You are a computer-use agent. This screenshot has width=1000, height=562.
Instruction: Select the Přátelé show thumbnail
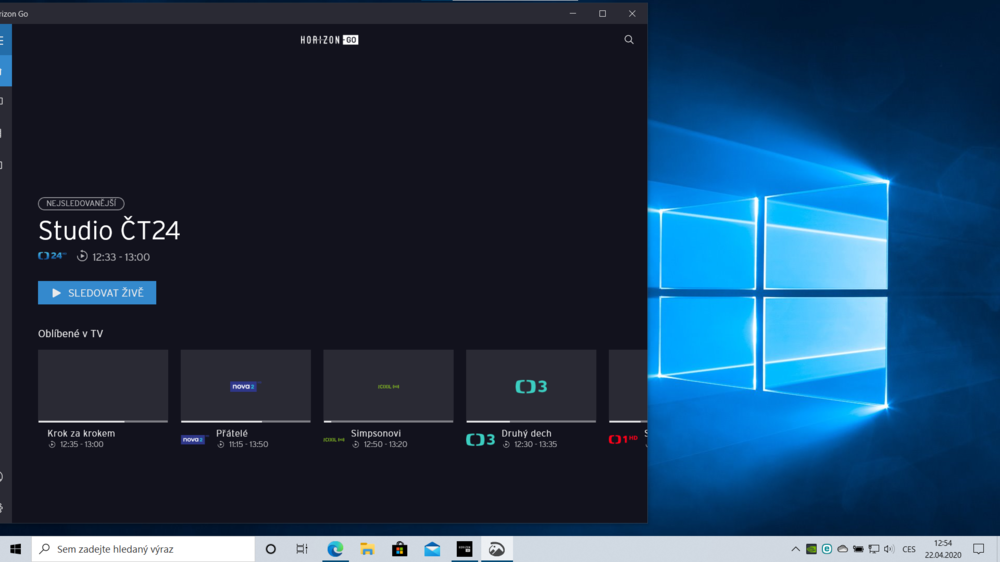245,386
